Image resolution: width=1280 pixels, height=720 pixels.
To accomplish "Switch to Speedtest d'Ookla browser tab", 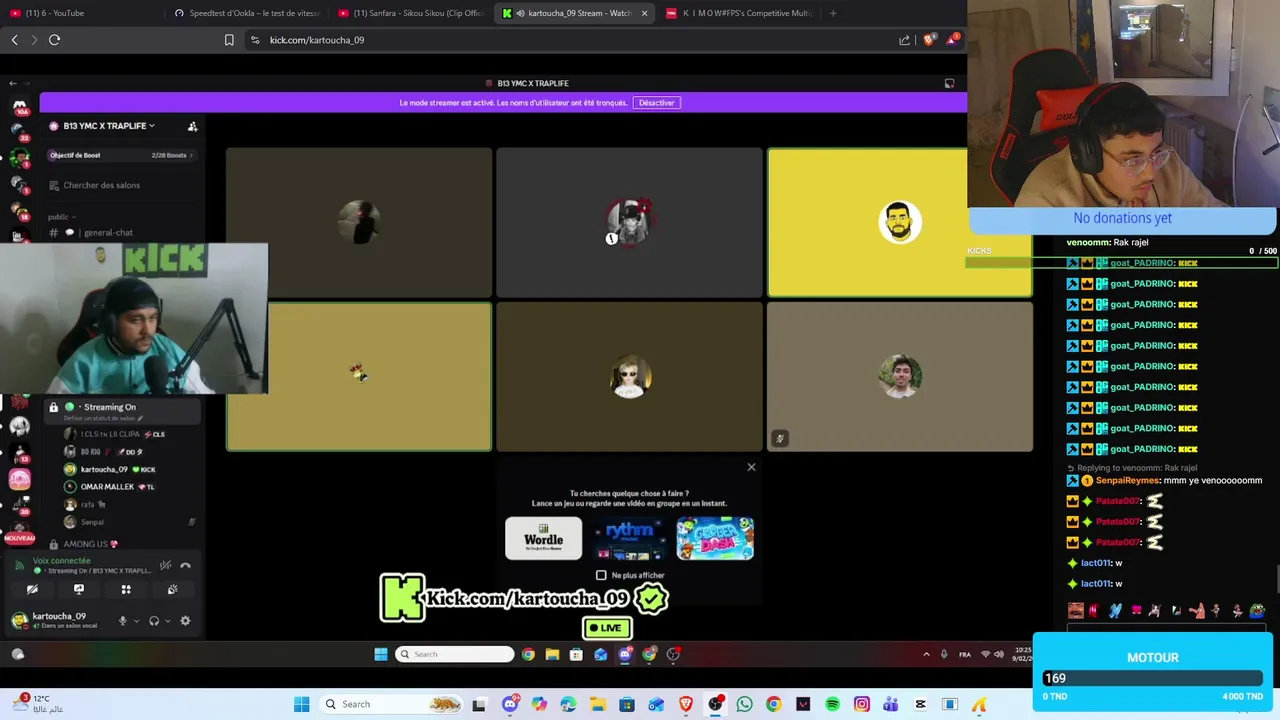I will click(246, 13).
